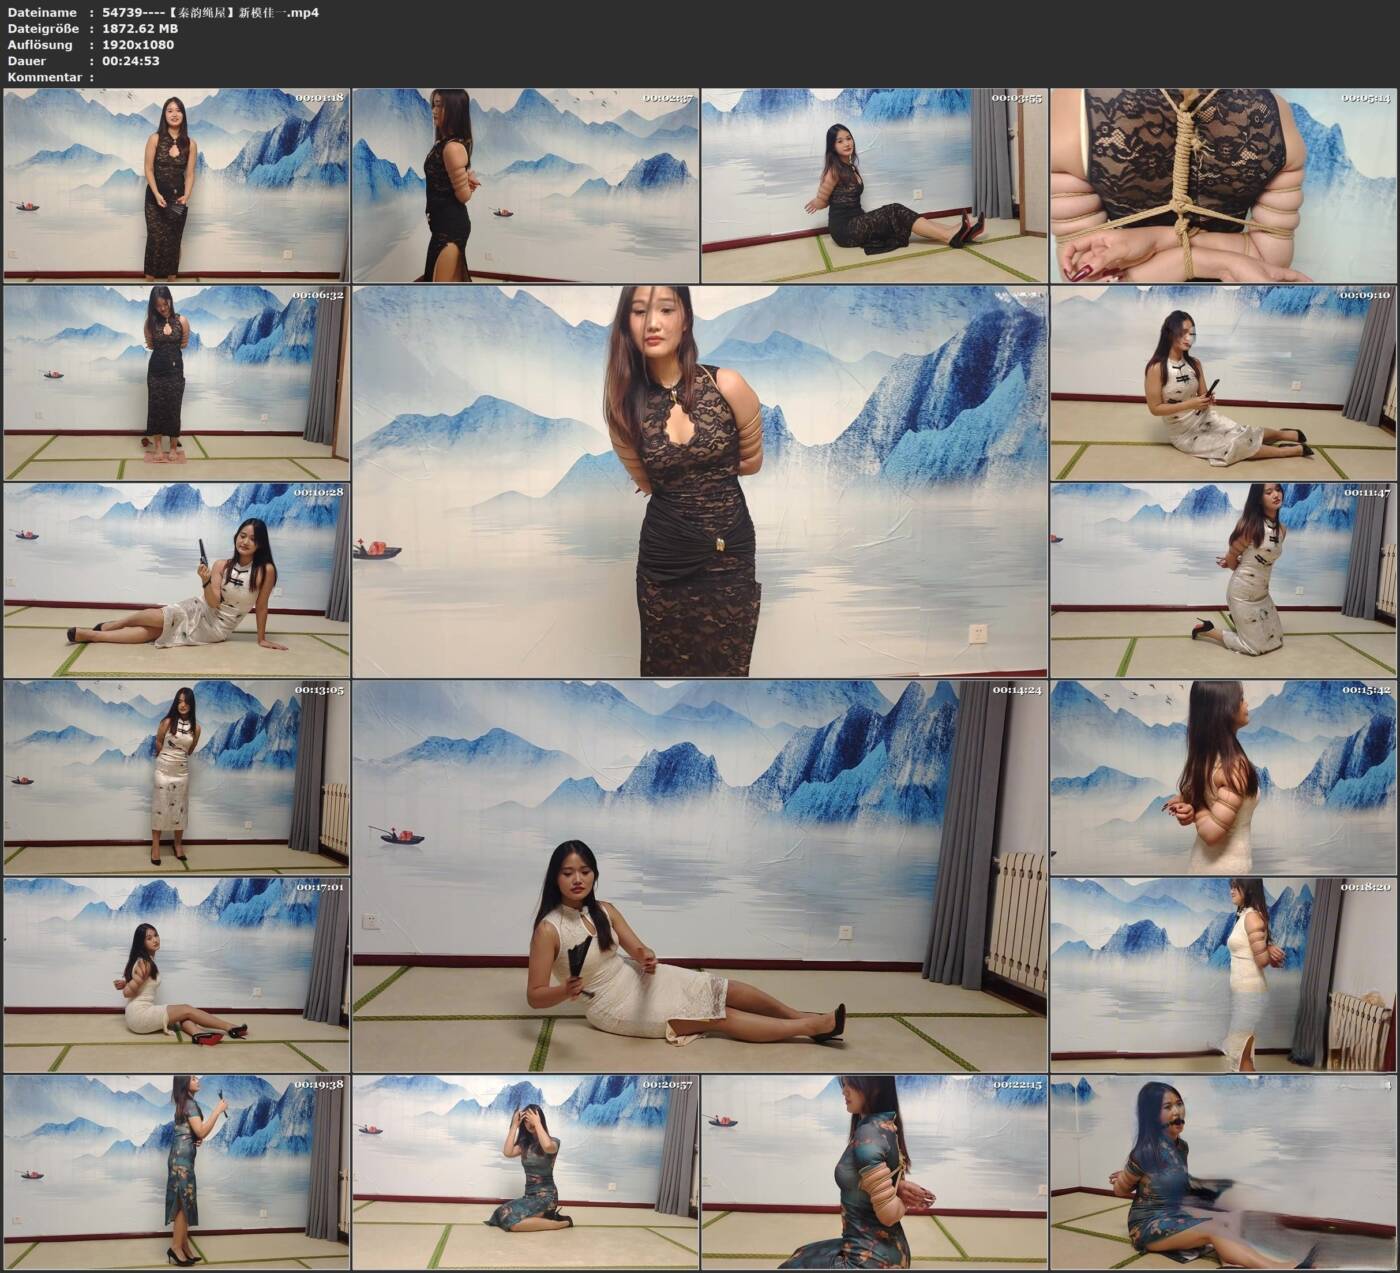
Task: Open the frame at timestamp 00:02:37
Action: (x=525, y=185)
